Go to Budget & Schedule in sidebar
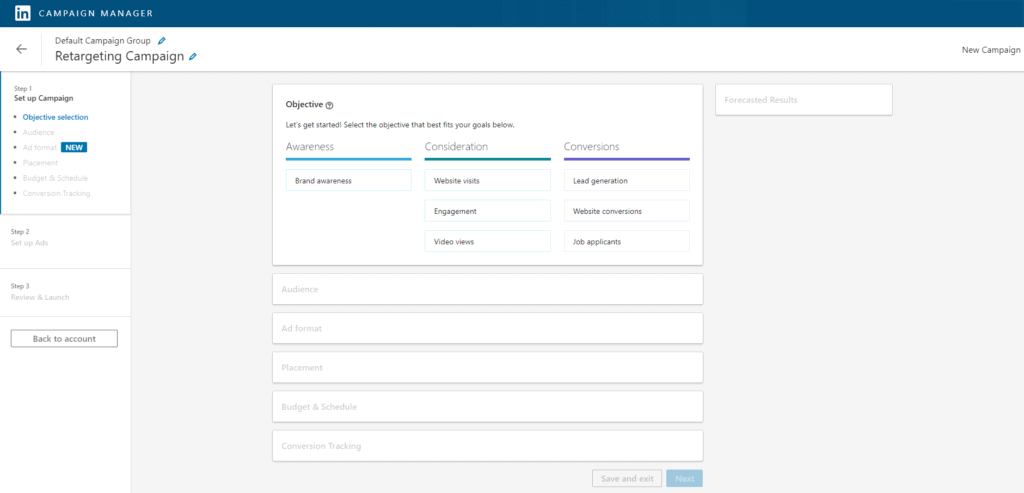Viewport: 1024px width, 493px height. coord(56,178)
